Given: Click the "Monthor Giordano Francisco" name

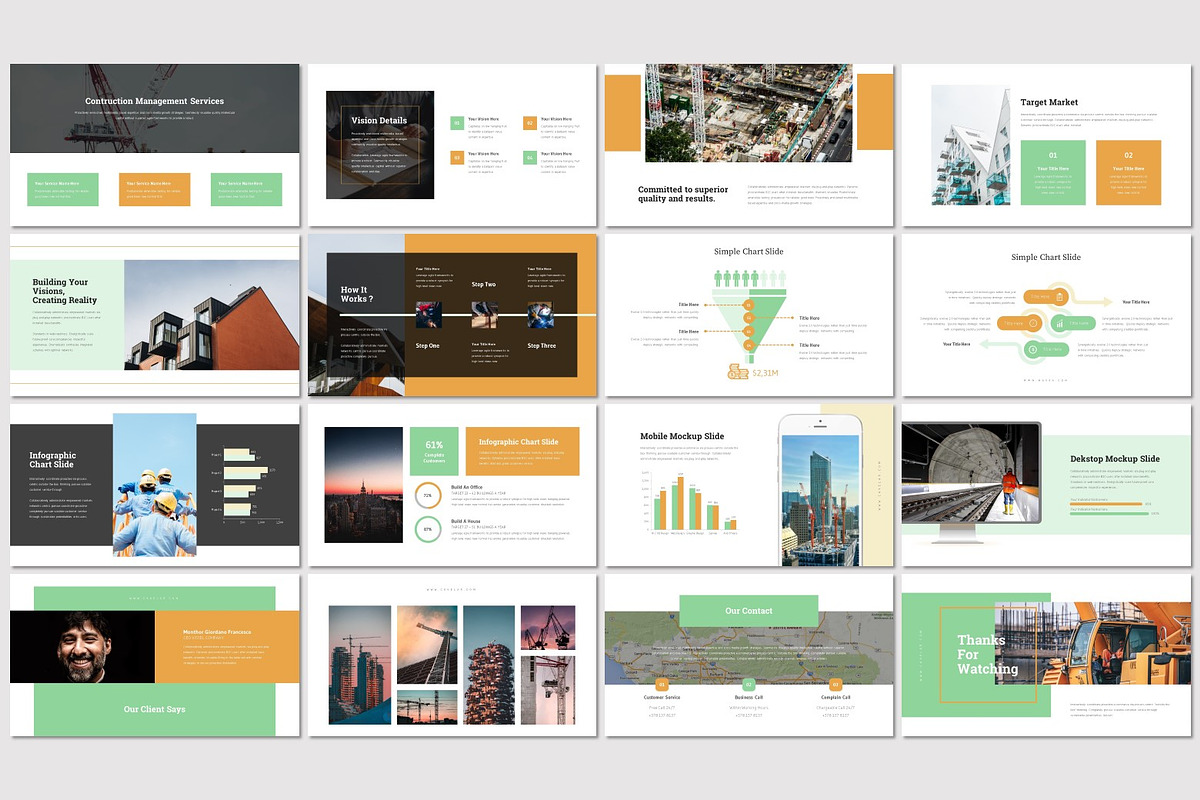Looking at the screenshot, I should 217,632.
